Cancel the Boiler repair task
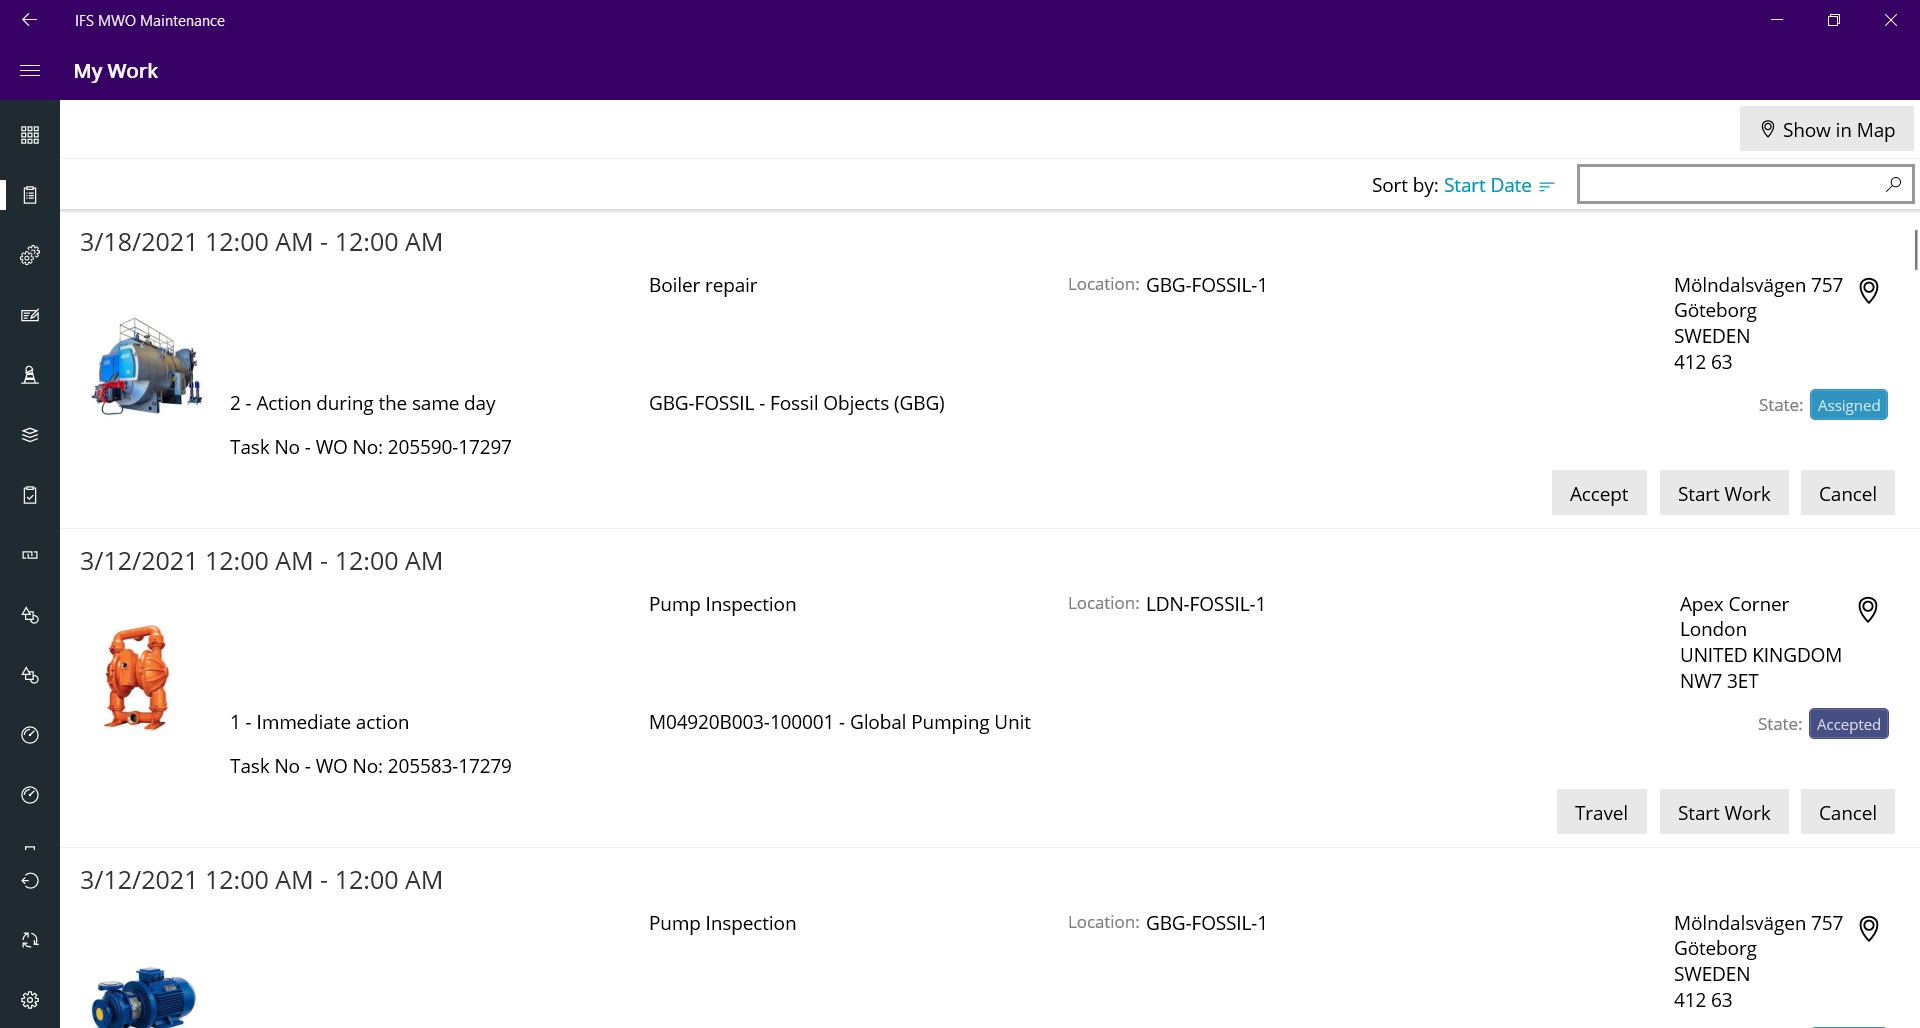Viewport: 1920px width, 1028px height. (x=1847, y=493)
